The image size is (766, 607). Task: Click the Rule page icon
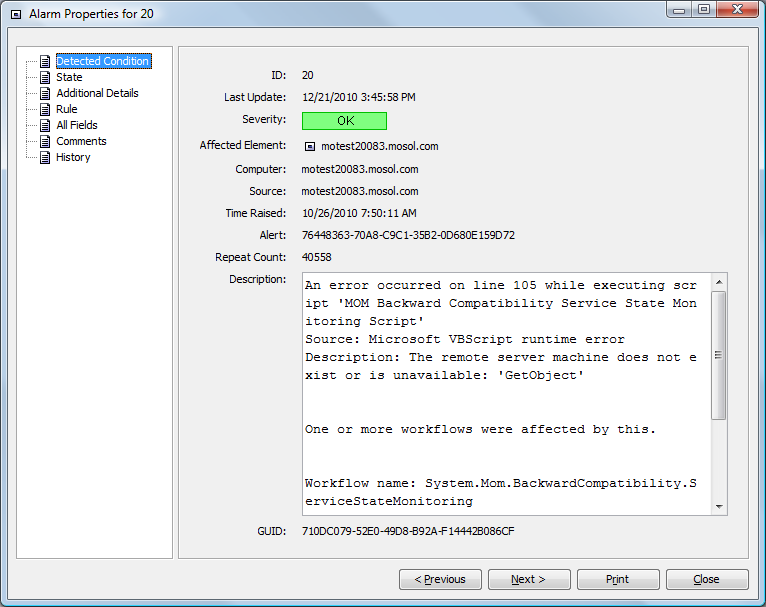click(45, 109)
